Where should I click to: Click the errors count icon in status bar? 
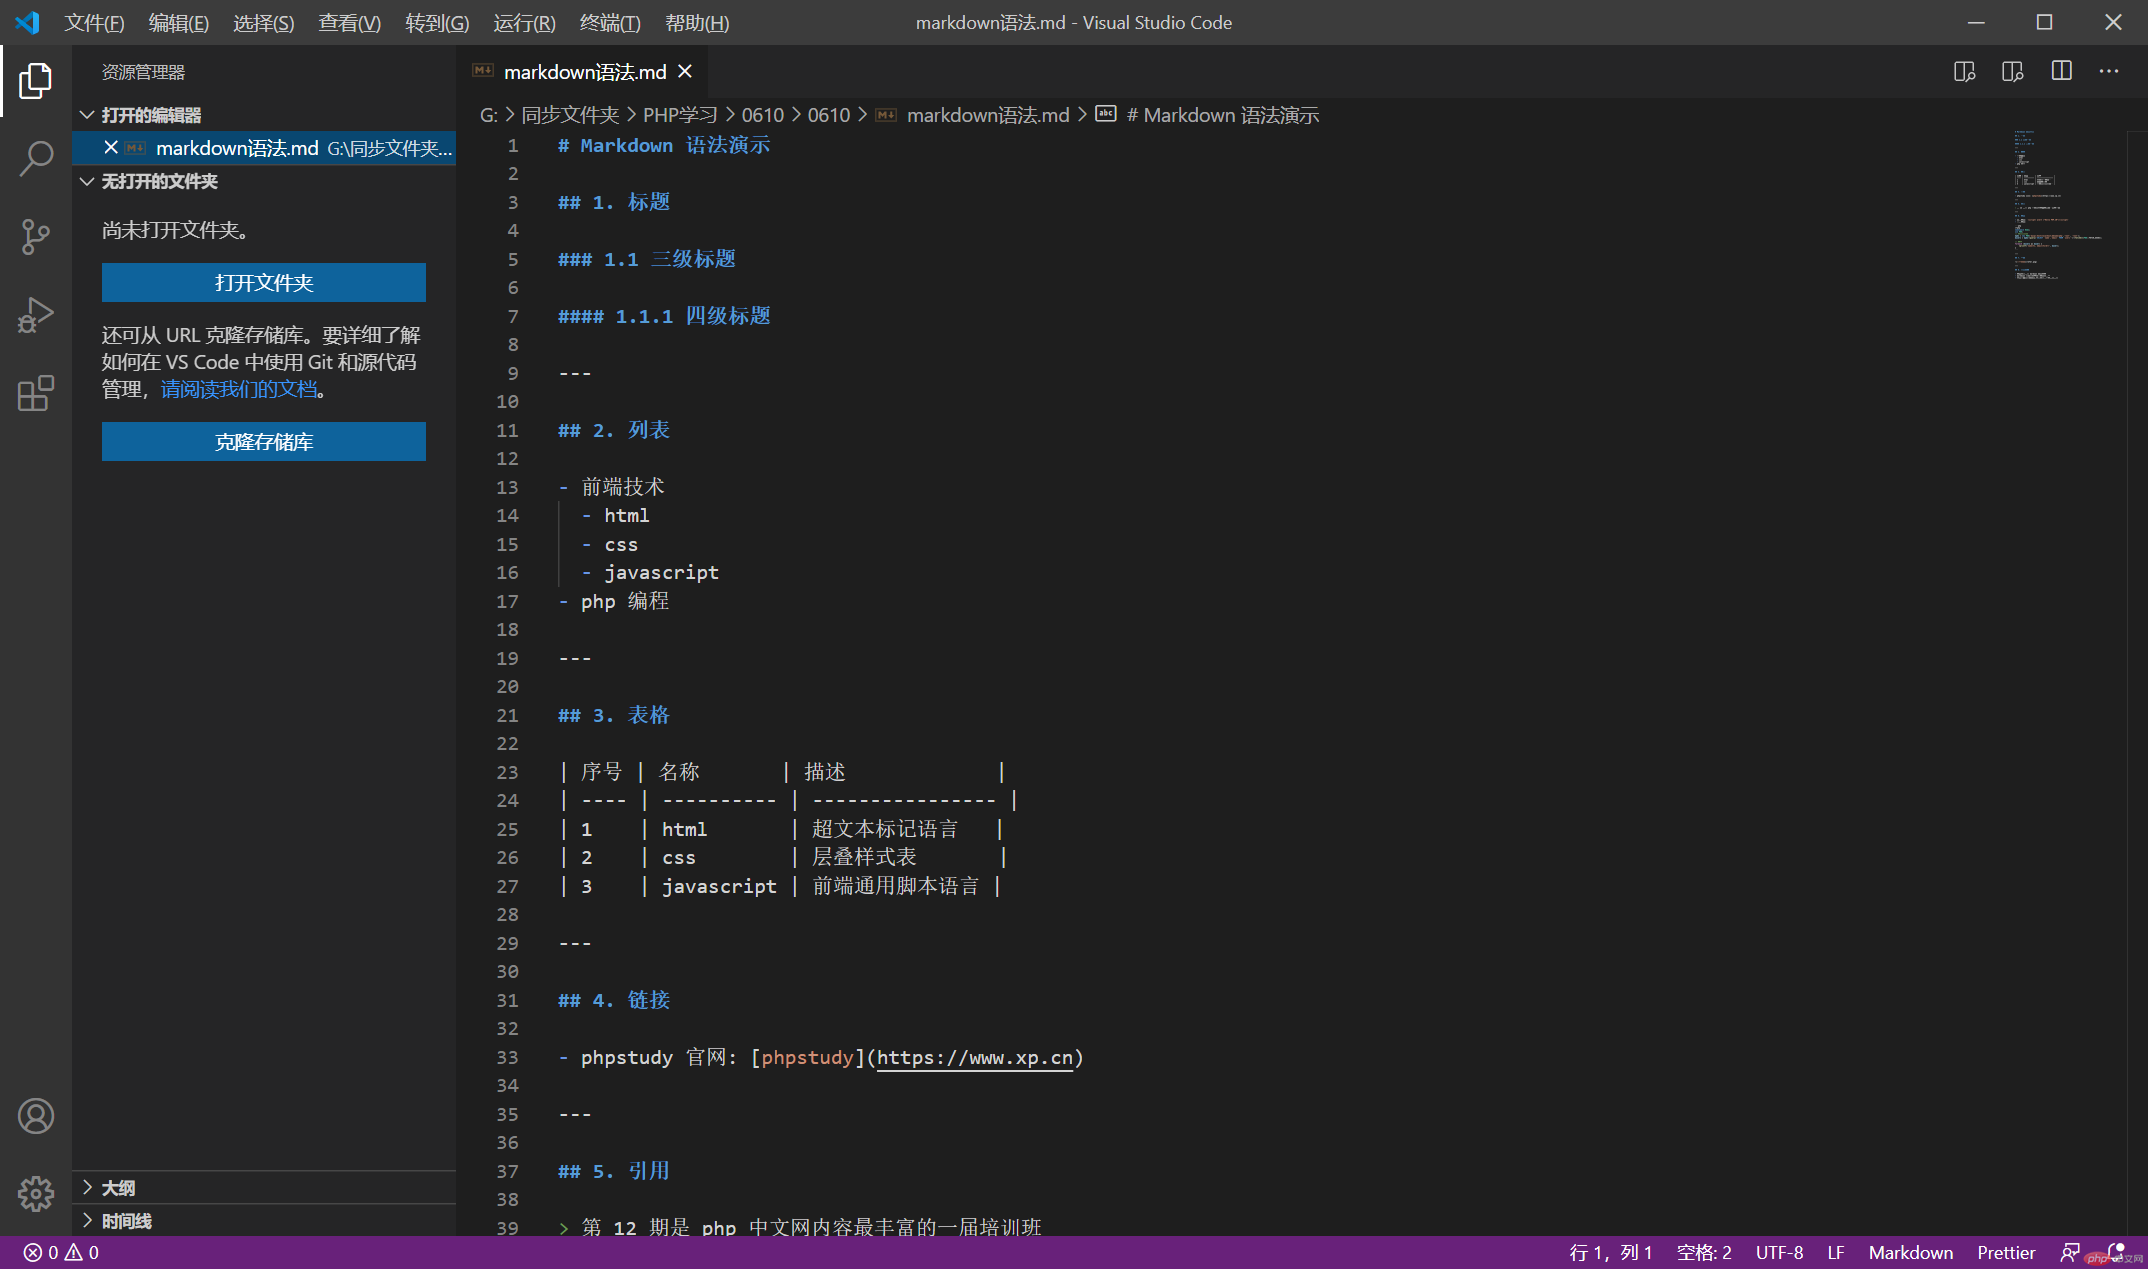click(33, 1252)
